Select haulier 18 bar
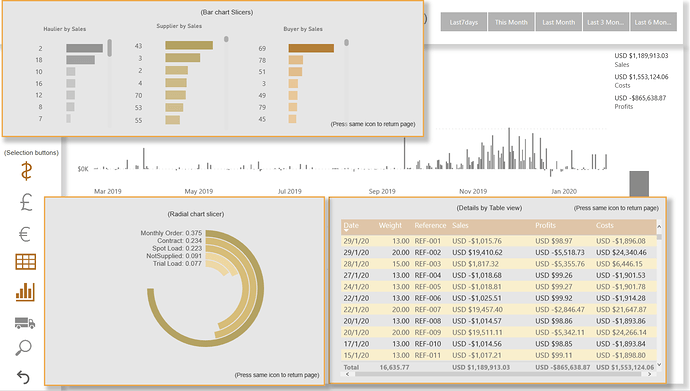The image size is (690, 391). [x=81, y=60]
